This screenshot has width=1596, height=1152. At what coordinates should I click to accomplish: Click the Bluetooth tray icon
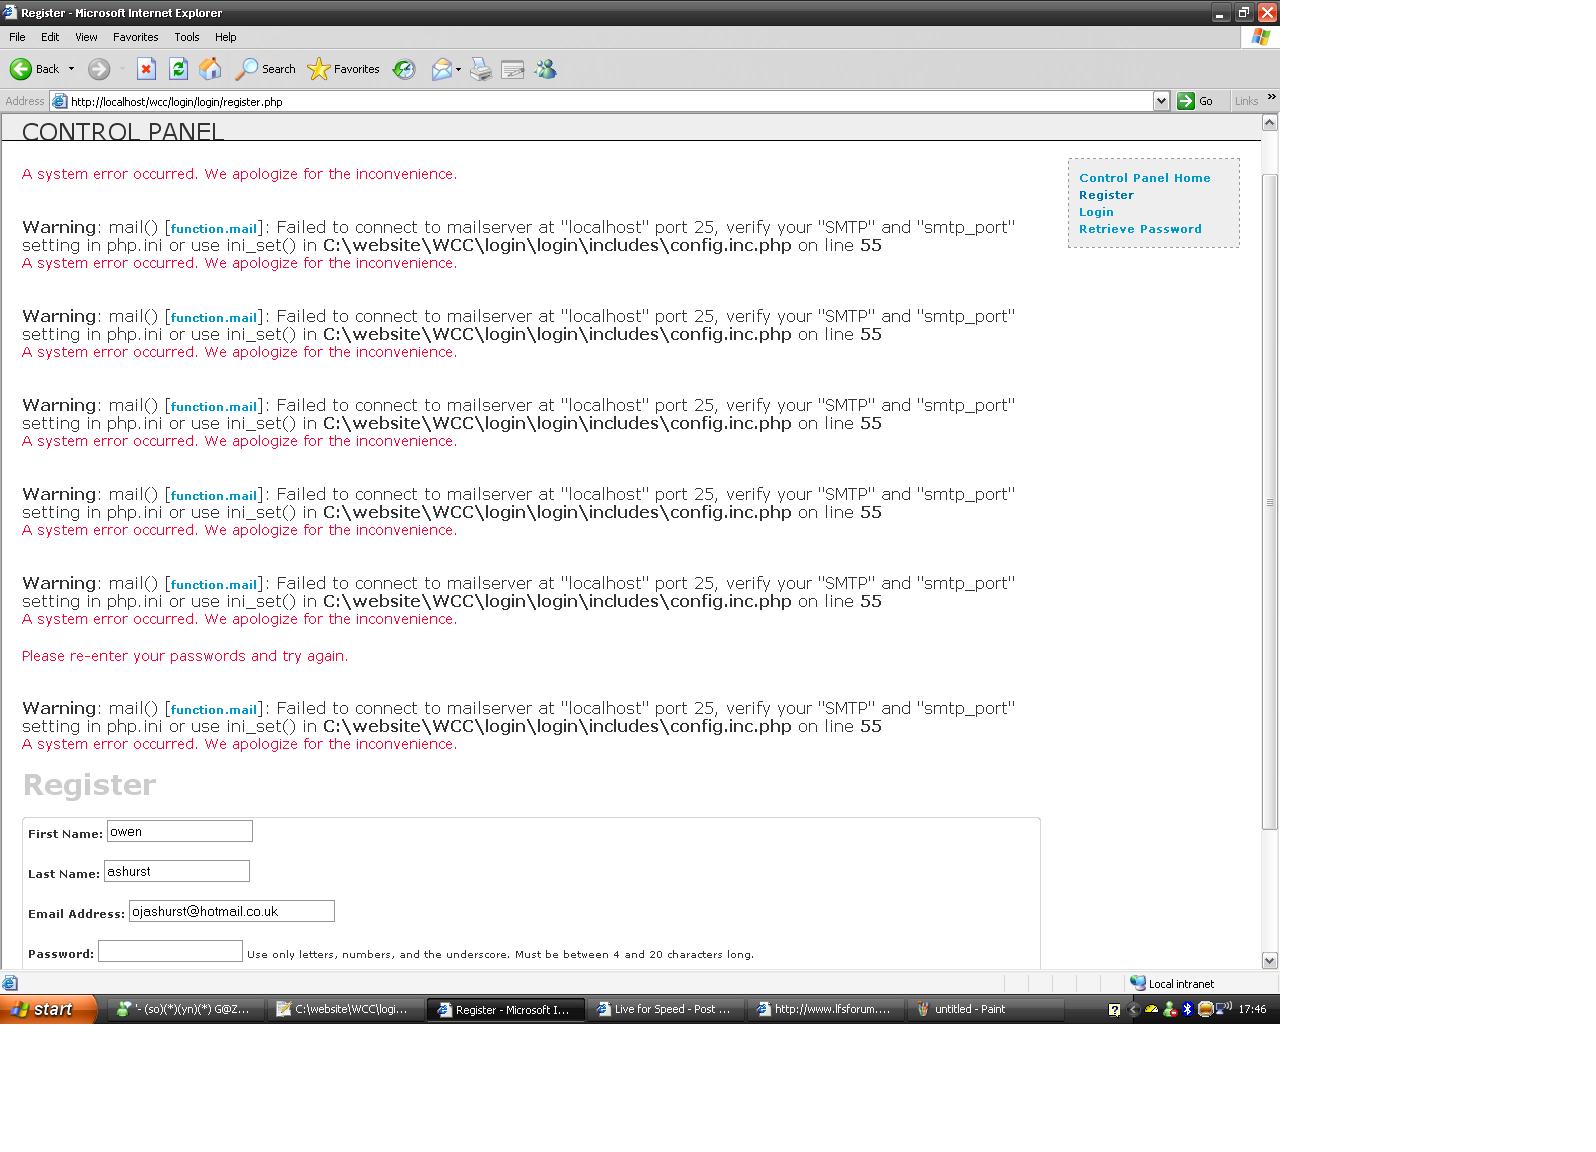1187,1010
